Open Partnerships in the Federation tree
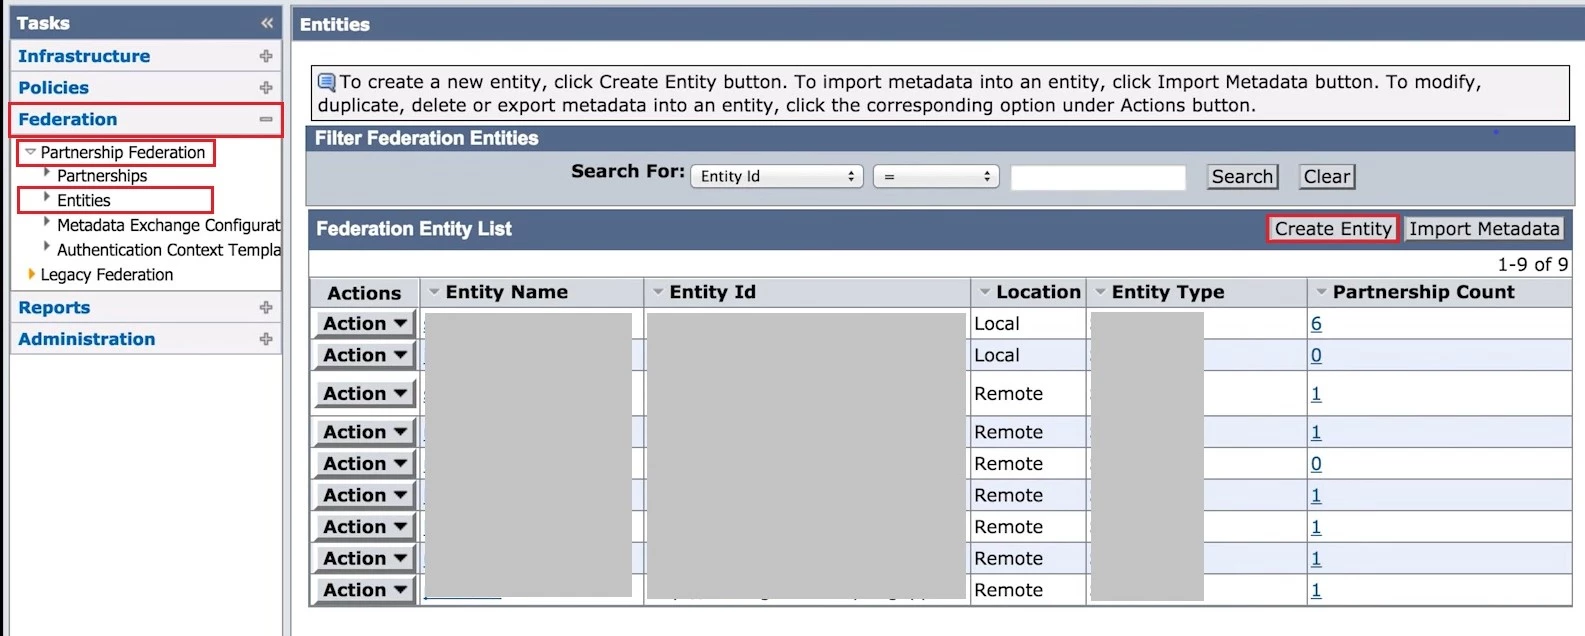Screen dimensions: 1585x636 (102, 176)
